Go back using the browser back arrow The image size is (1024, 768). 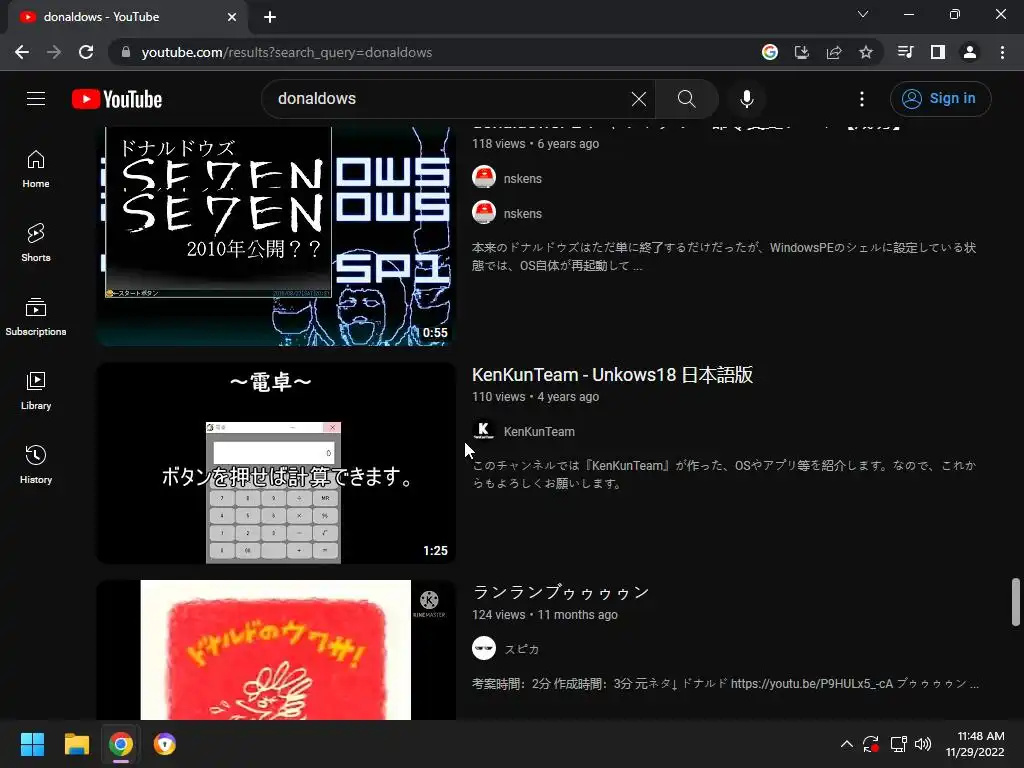[x=22, y=52]
